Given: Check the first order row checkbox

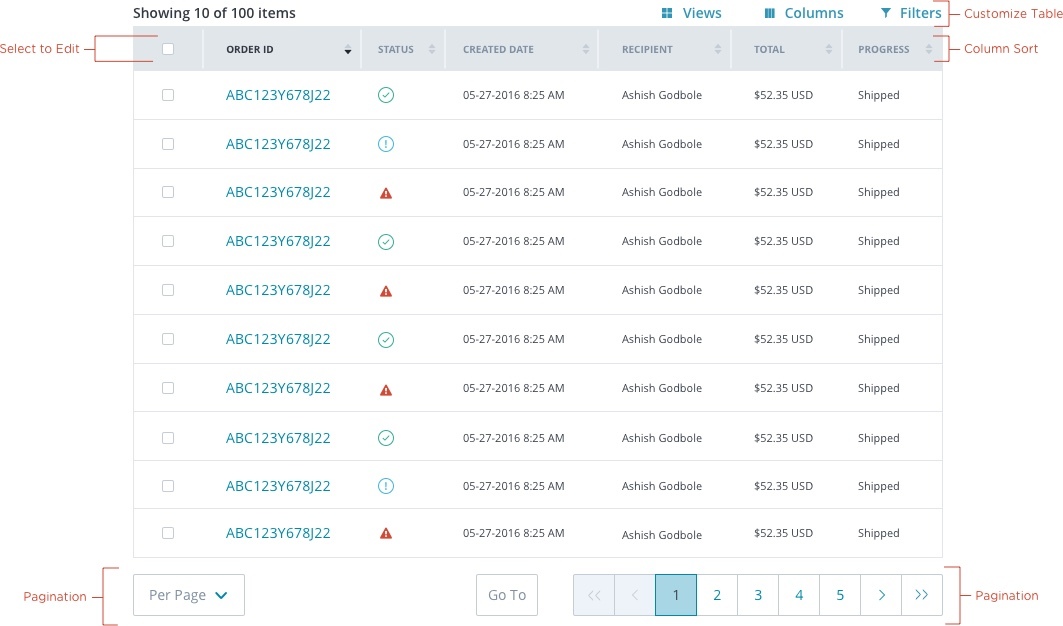Looking at the screenshot, I should point(168,95).
